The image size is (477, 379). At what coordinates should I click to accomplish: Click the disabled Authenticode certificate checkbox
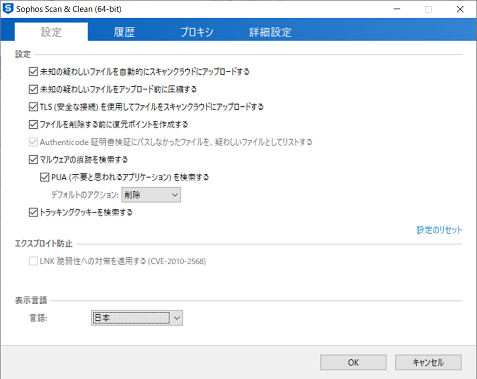click(x=33, y=142)
